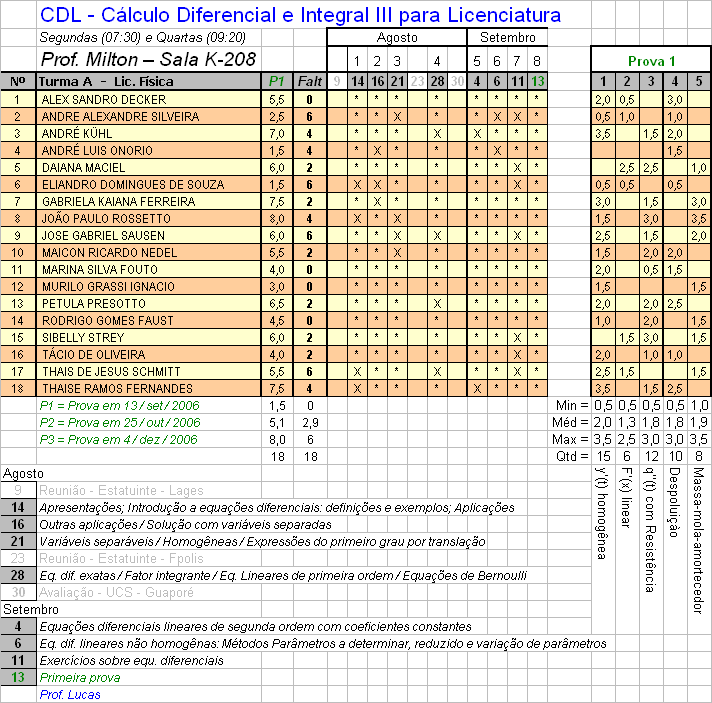The height and width of the screenshot is (703, 712).
Task: Click 'Reunião - Estatuinte - Lages' entry
Action: click(121, 490)
